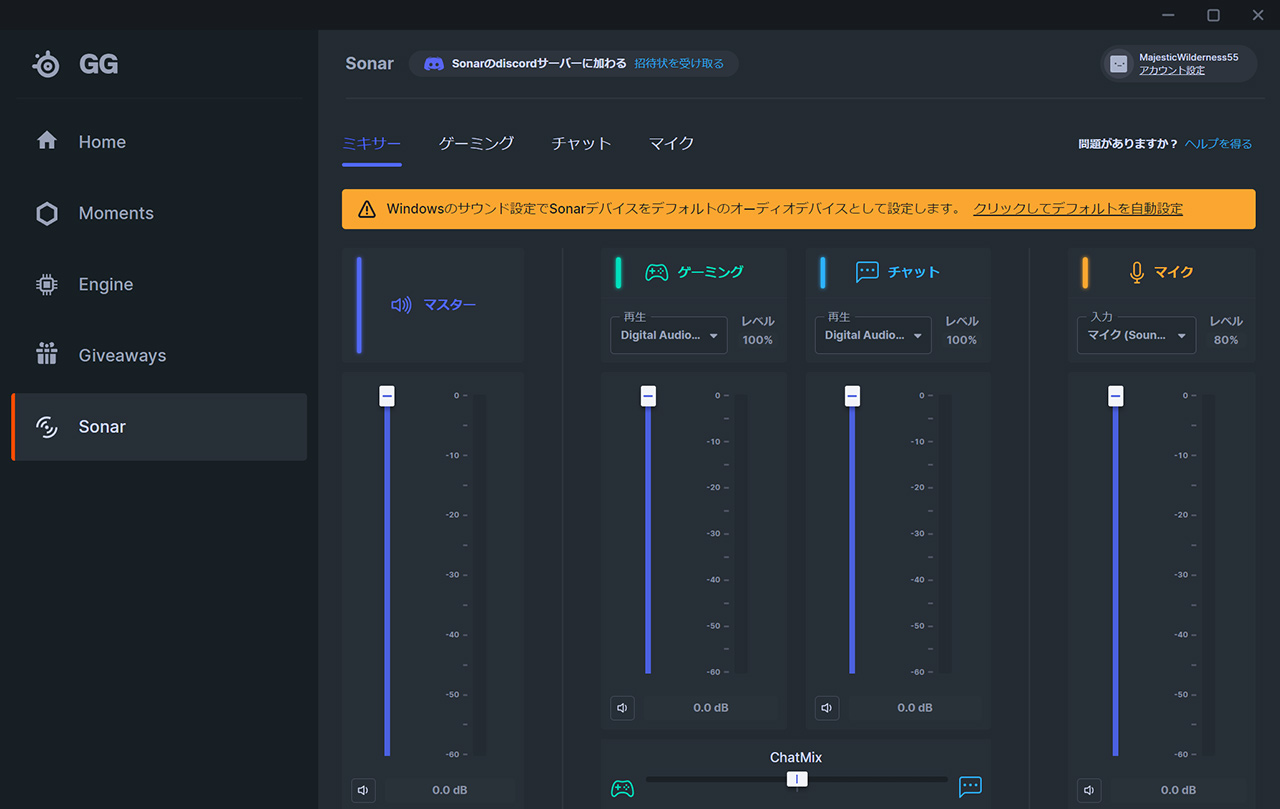Viewport: 1280px width, 809px height.
Task: Go to Engine in the sidebar
Action: coord(105,284)
